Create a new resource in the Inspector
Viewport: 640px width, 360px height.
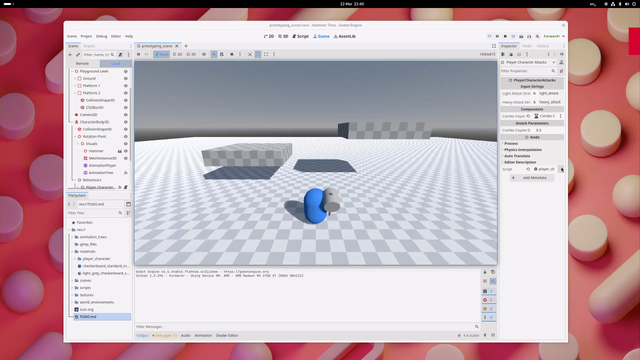[x=503, y=54]
